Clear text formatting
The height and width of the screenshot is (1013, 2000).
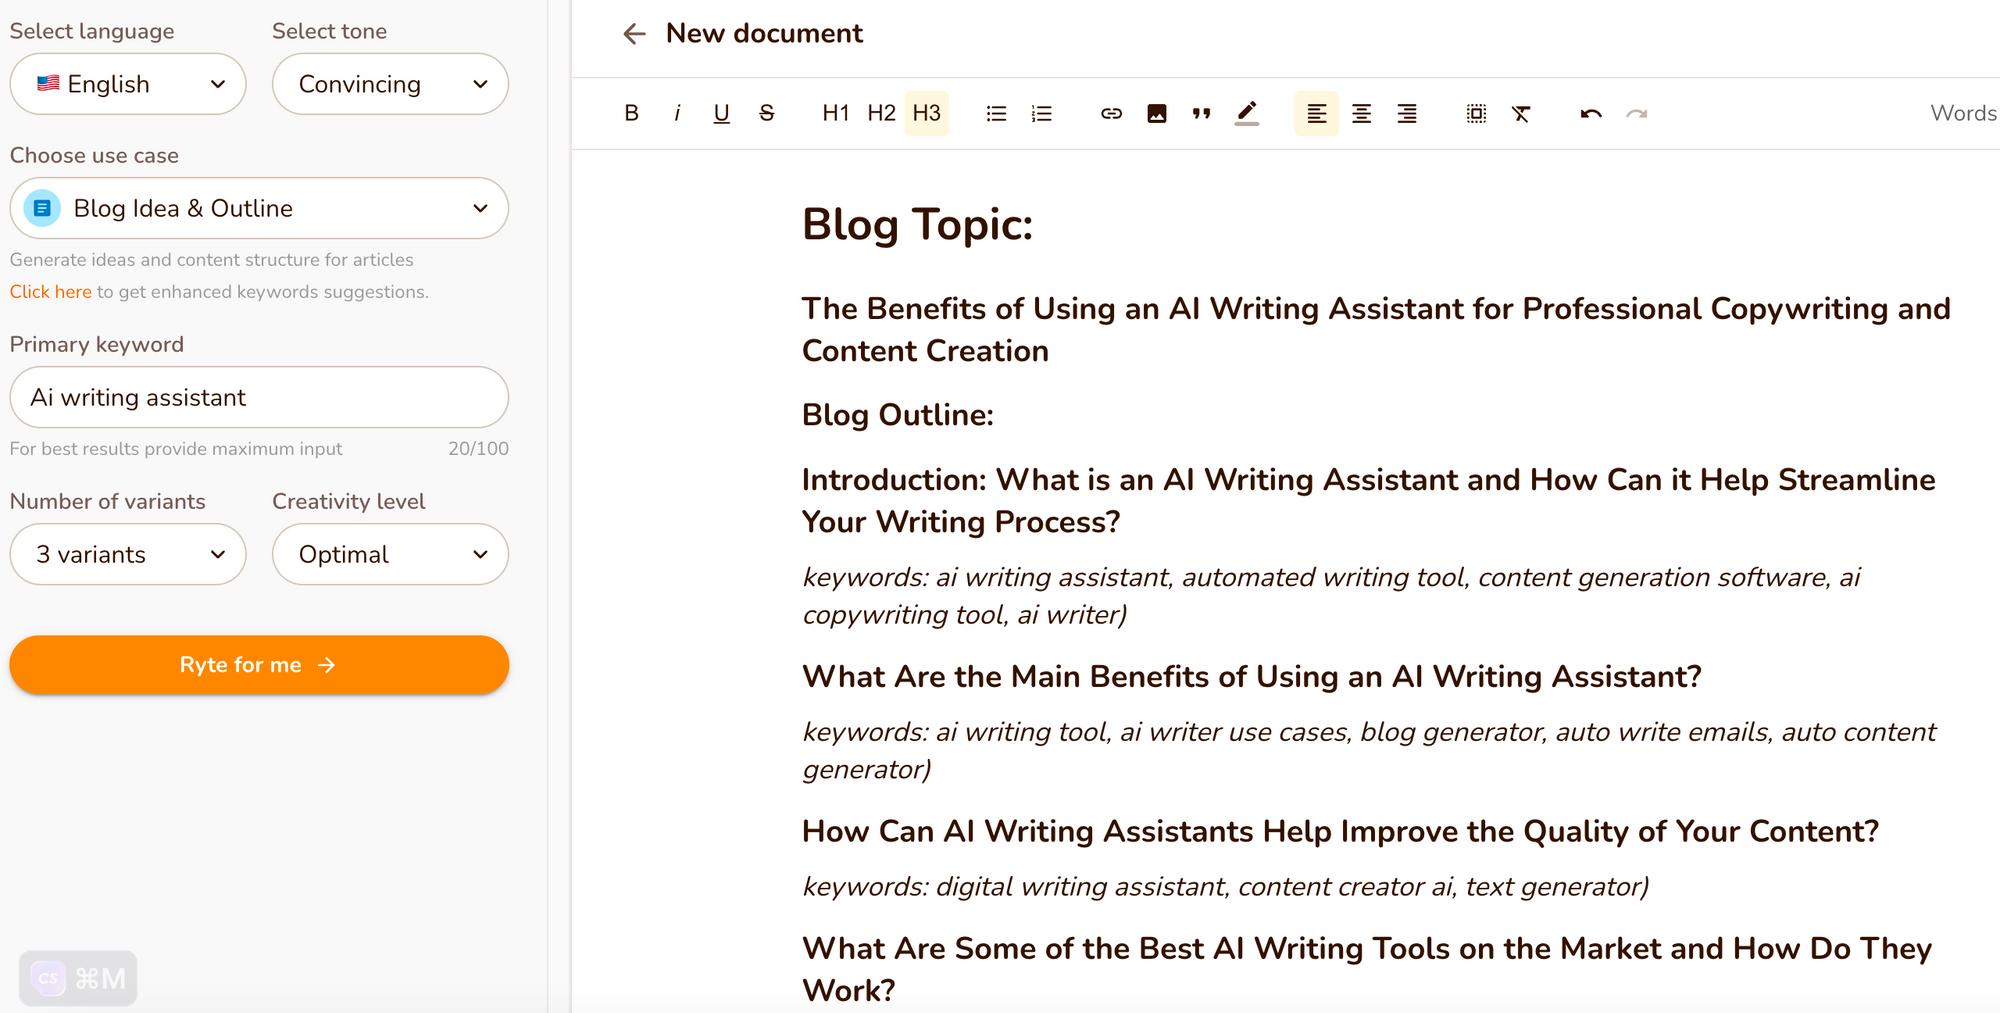[1521, 113]
